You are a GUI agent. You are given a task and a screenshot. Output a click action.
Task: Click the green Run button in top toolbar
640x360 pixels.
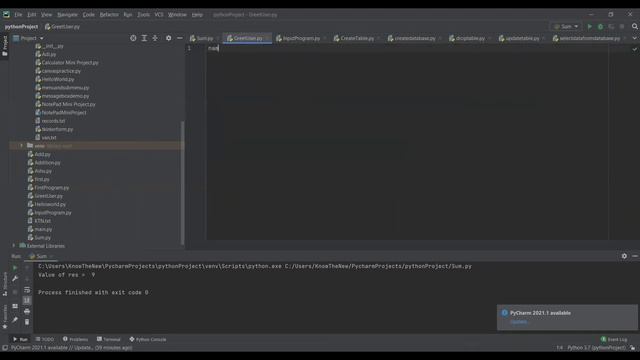(589, 27)
